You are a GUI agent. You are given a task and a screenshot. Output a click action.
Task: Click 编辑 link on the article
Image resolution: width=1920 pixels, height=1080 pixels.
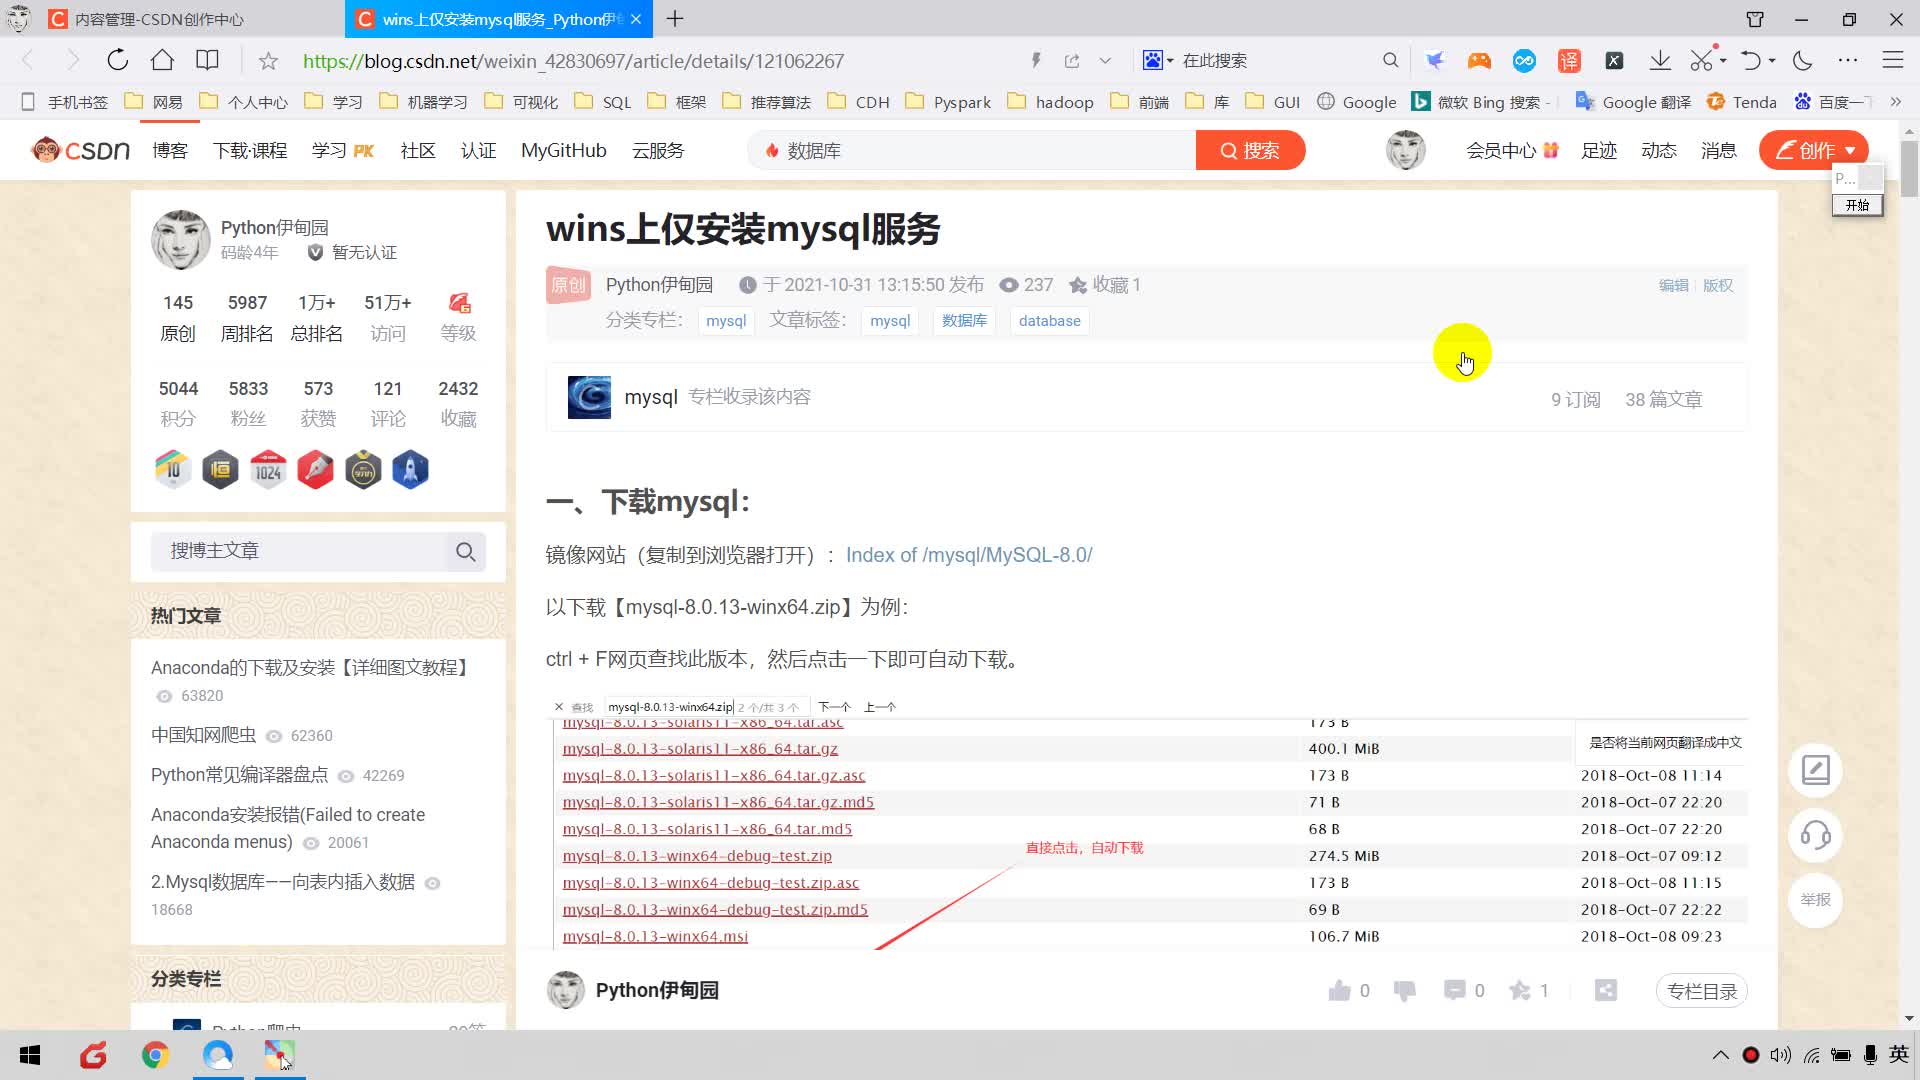(x=1673, y=286)
